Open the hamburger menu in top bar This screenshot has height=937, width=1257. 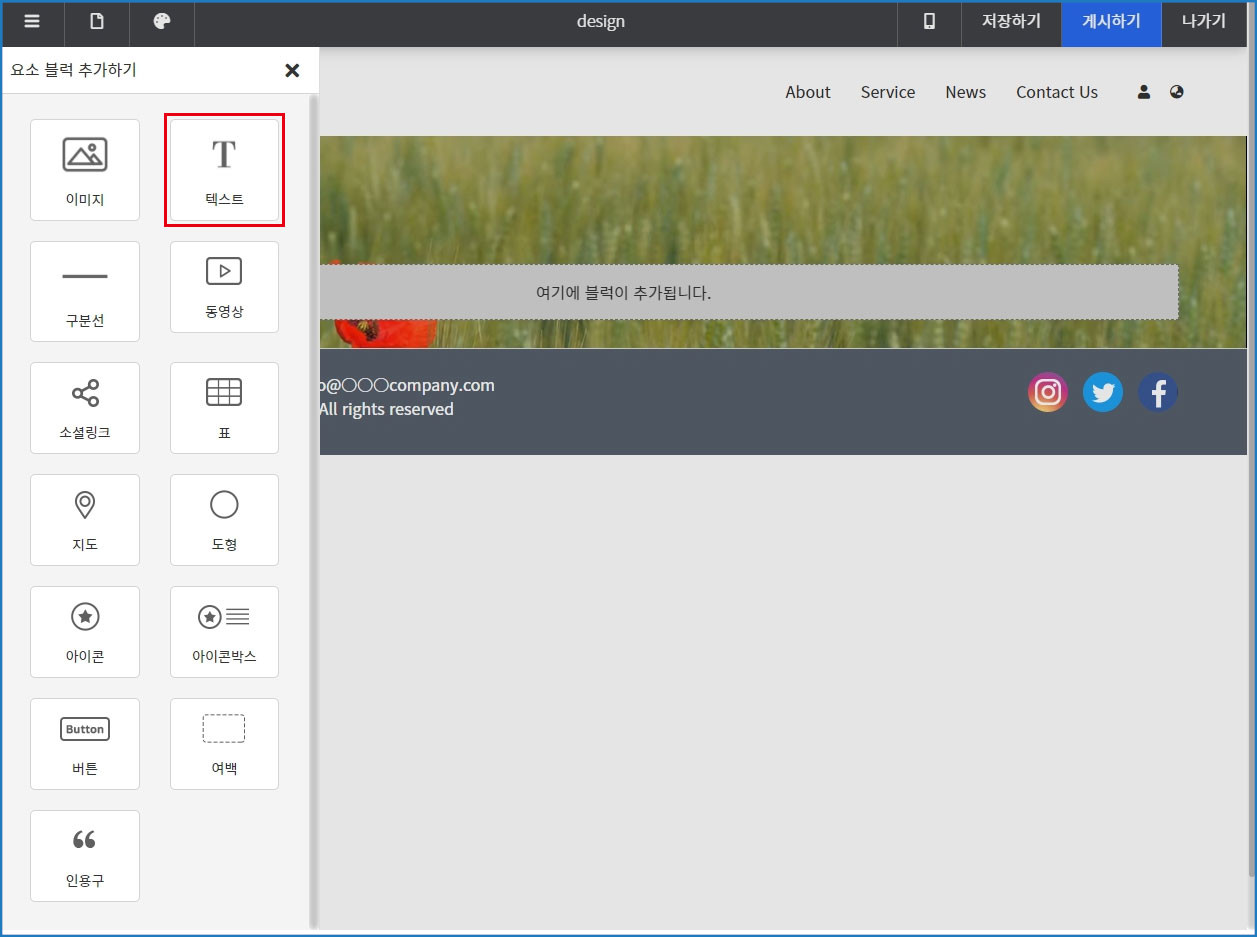[32, 22]
